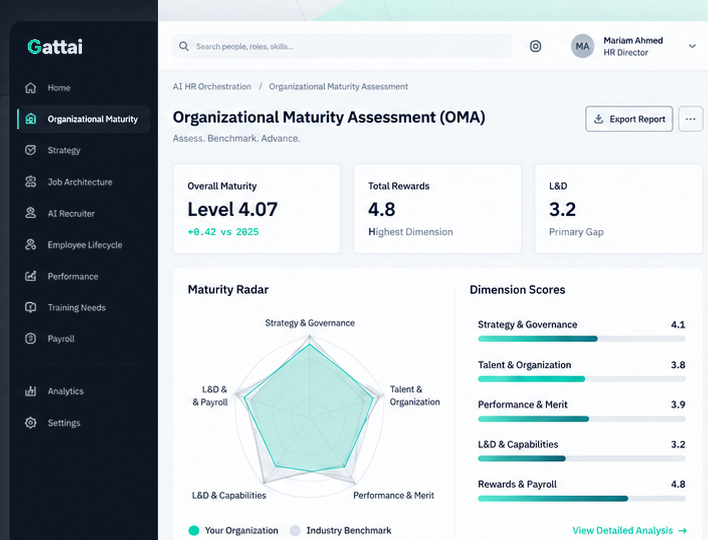Click the Dimension Scores heading
The image size is (708, 540).
[517, 289]
